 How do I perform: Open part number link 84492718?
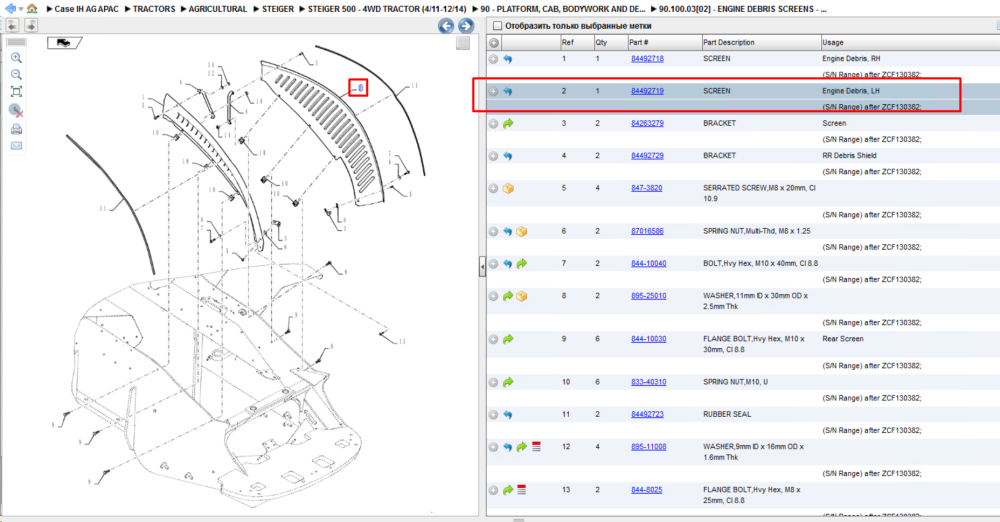pos(647,59)
